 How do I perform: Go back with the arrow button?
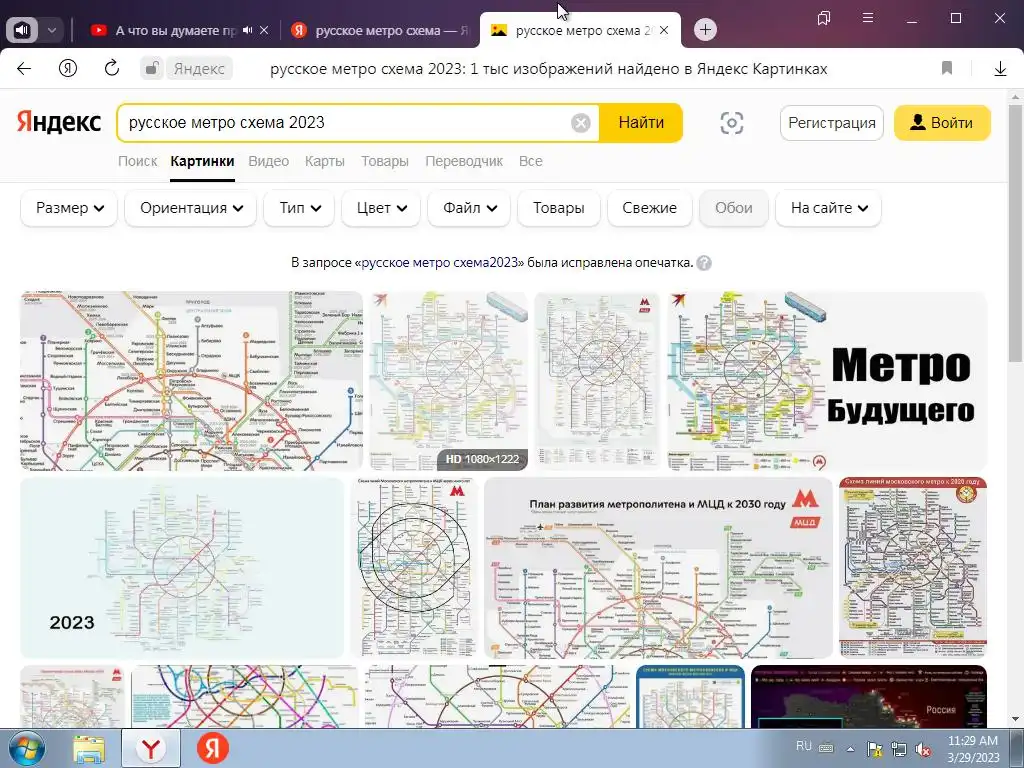[x=24, y=69]
